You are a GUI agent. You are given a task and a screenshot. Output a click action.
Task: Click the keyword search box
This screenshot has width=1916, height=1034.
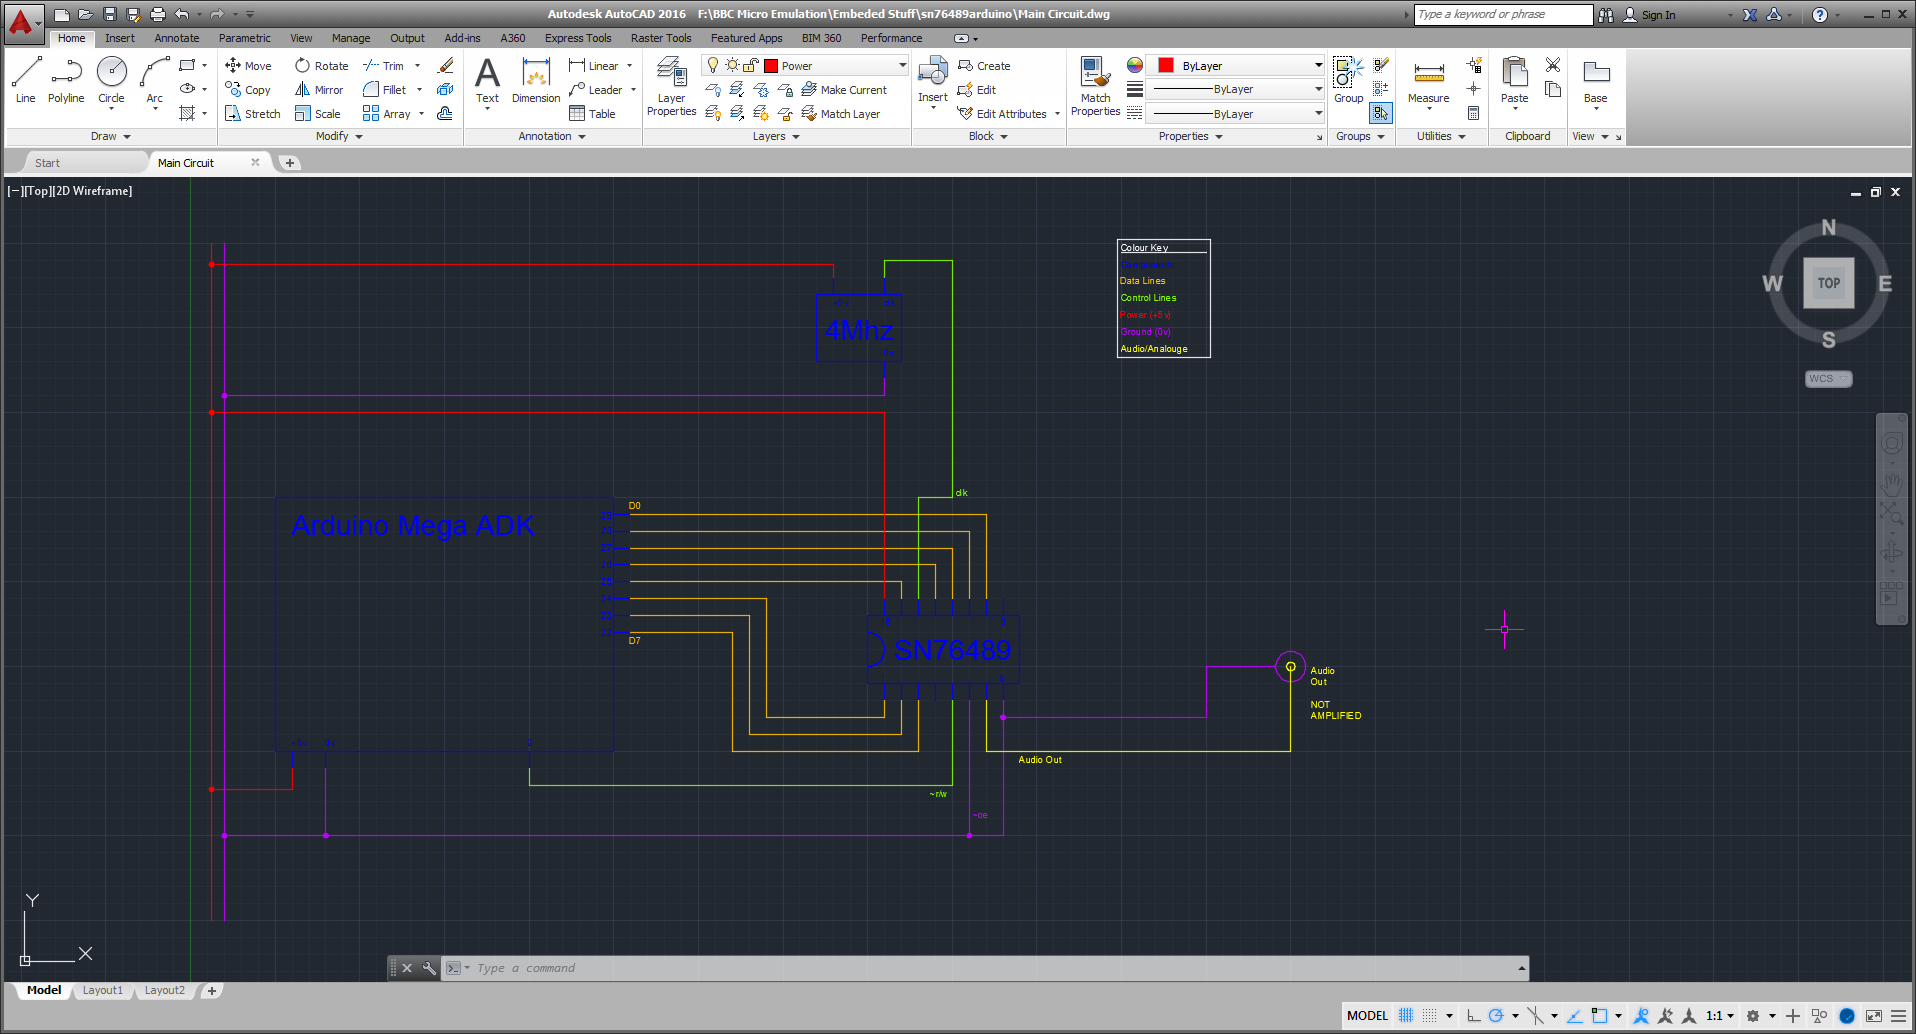(1503, 14)
